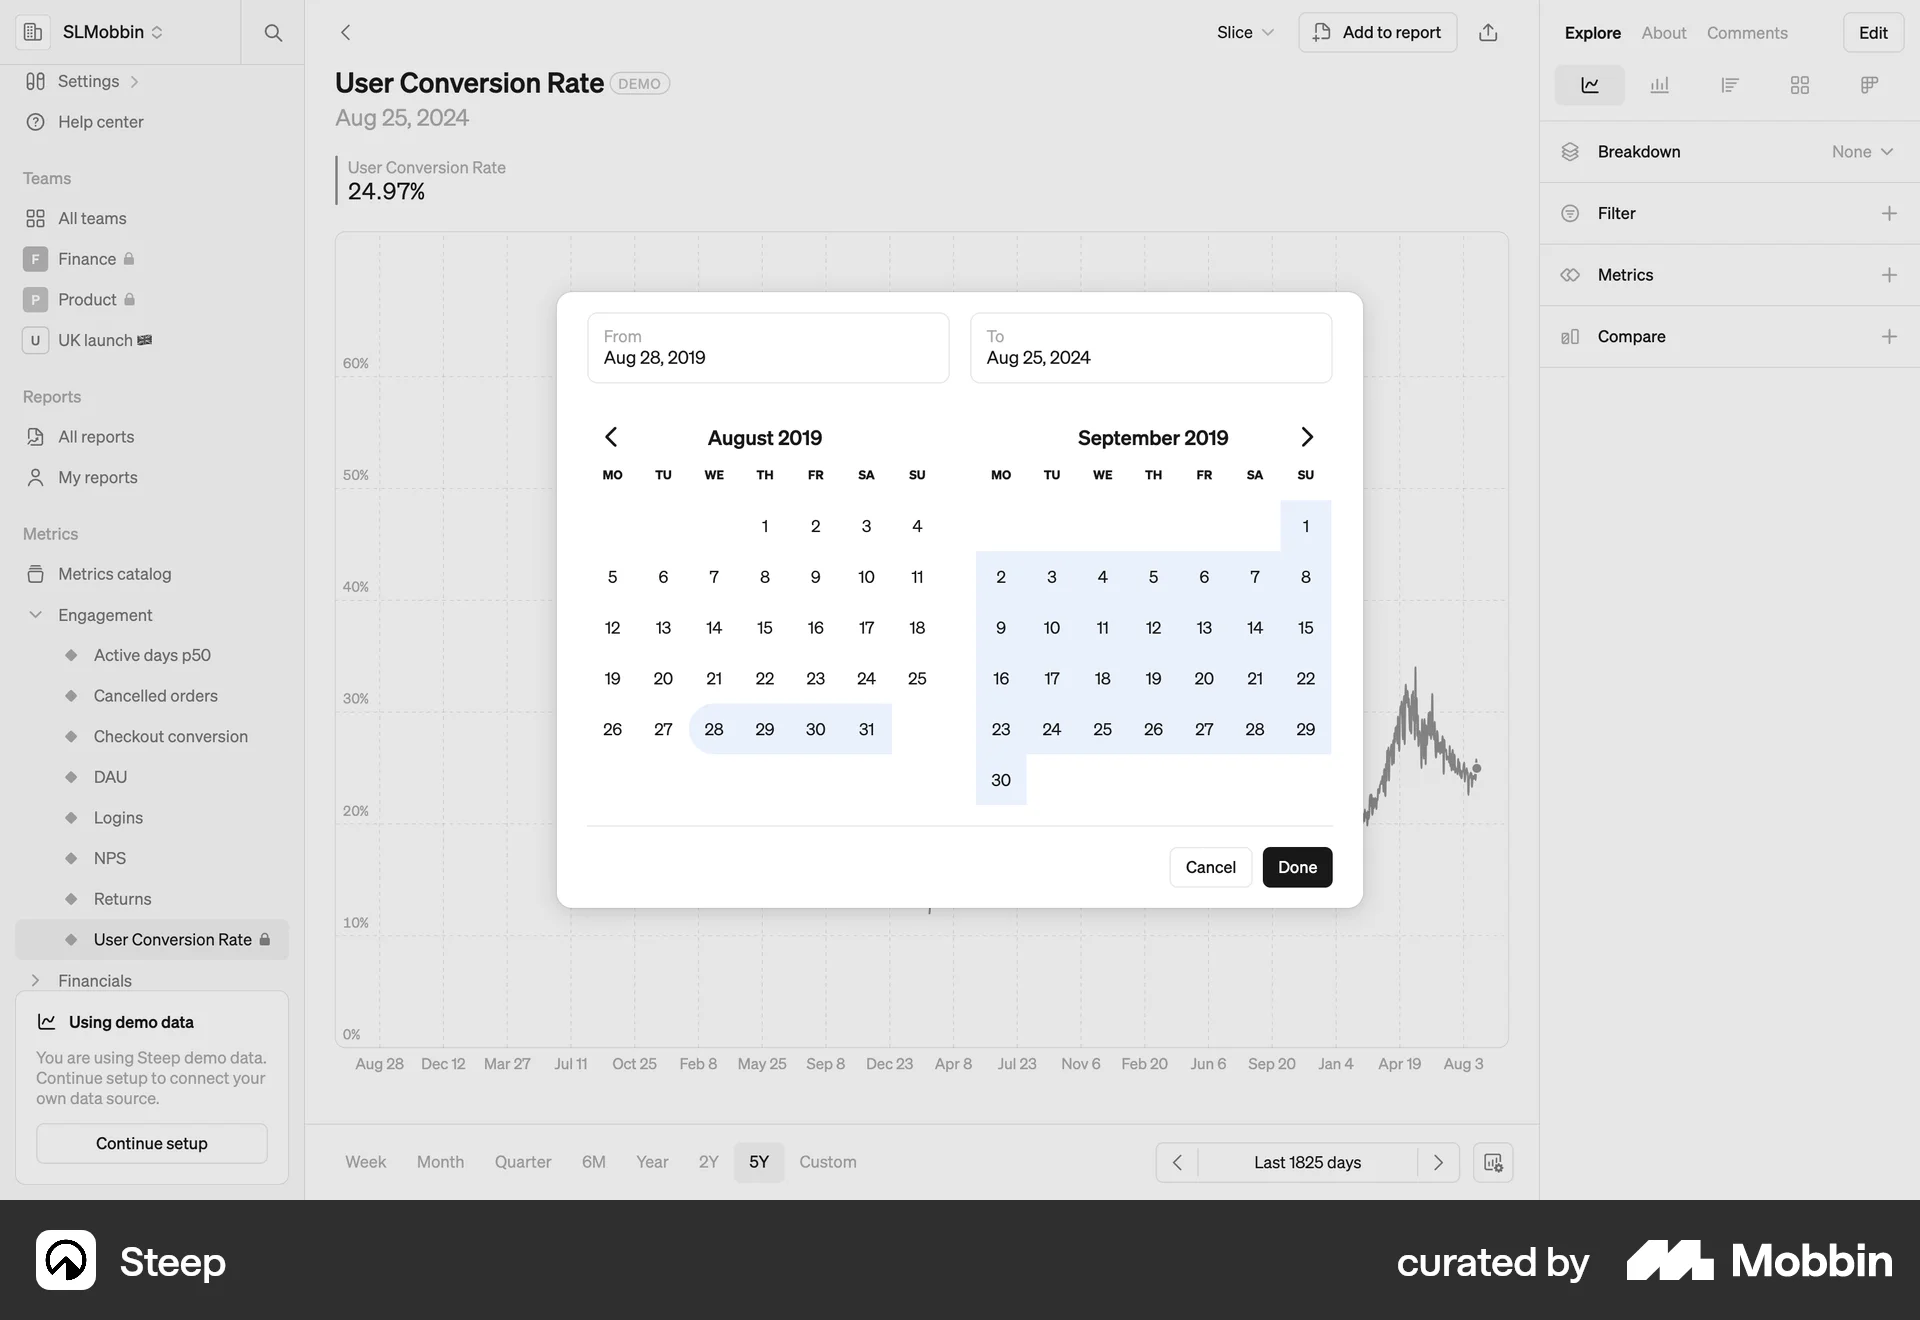Viewport: 1920px width, 1320px height.
Task: Switch to the bar chart view
Action: pos(1659,84)
